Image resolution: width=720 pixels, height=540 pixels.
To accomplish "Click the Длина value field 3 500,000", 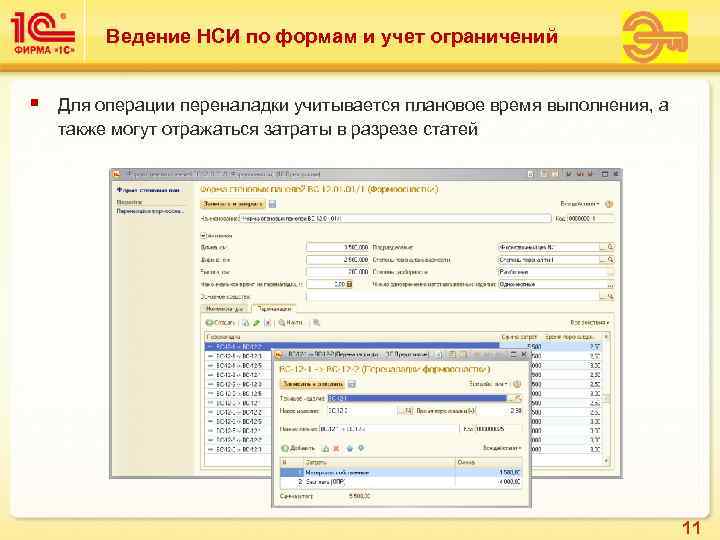I will pyautogui.click(x=338, y=247).
